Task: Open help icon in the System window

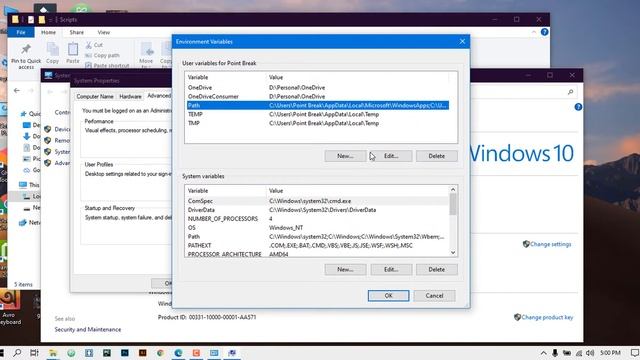Action: [x=578, y=107]
